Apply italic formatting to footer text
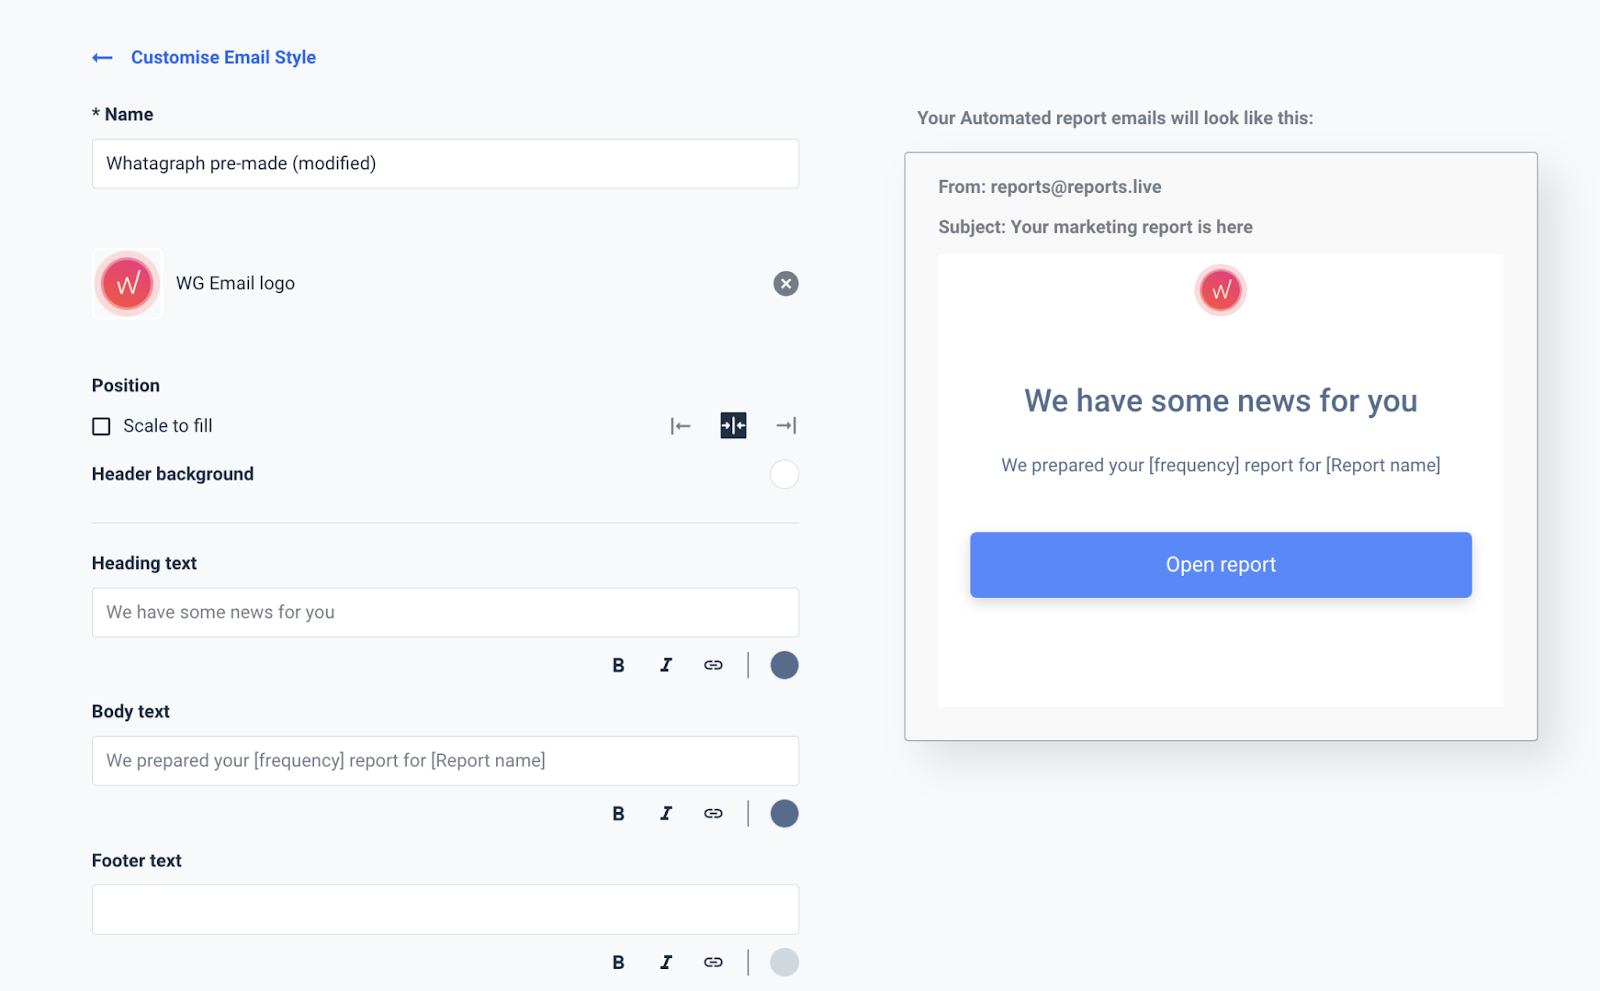This screenshot has height=991, width=1600. tap(666, 961)
